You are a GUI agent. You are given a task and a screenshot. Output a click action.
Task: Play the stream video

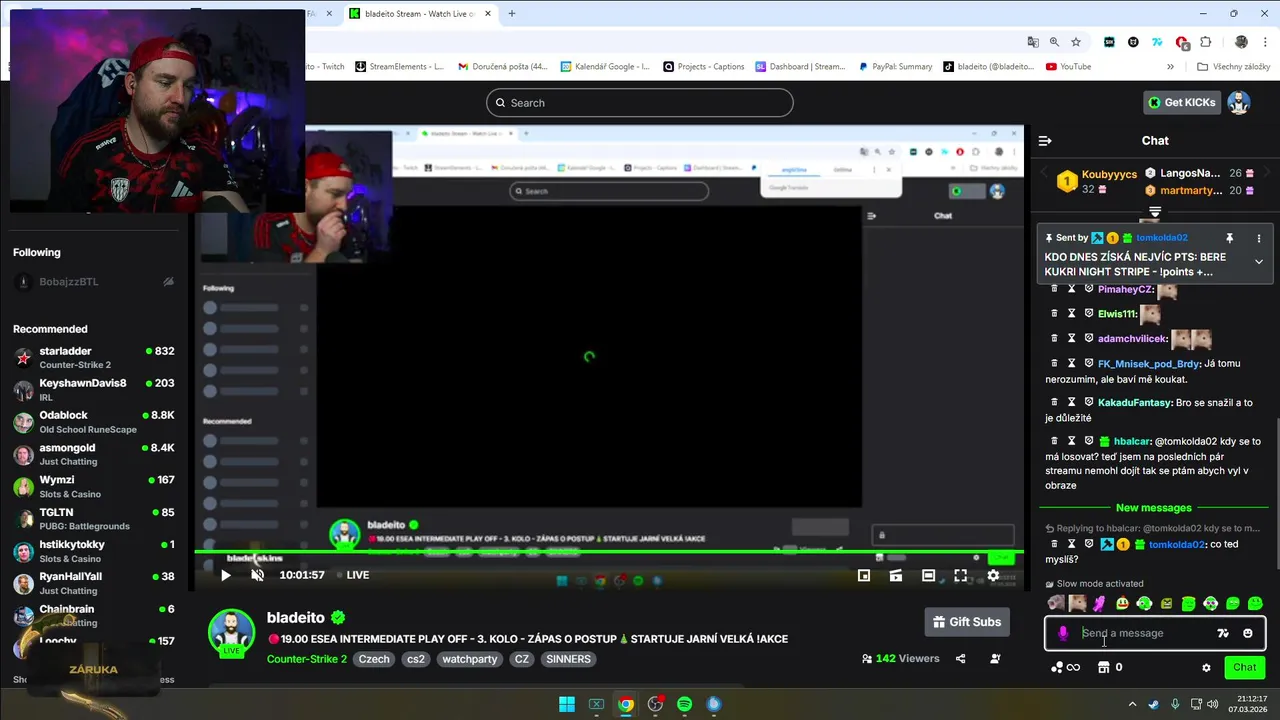pyautogui.click(x=225, y=575)
